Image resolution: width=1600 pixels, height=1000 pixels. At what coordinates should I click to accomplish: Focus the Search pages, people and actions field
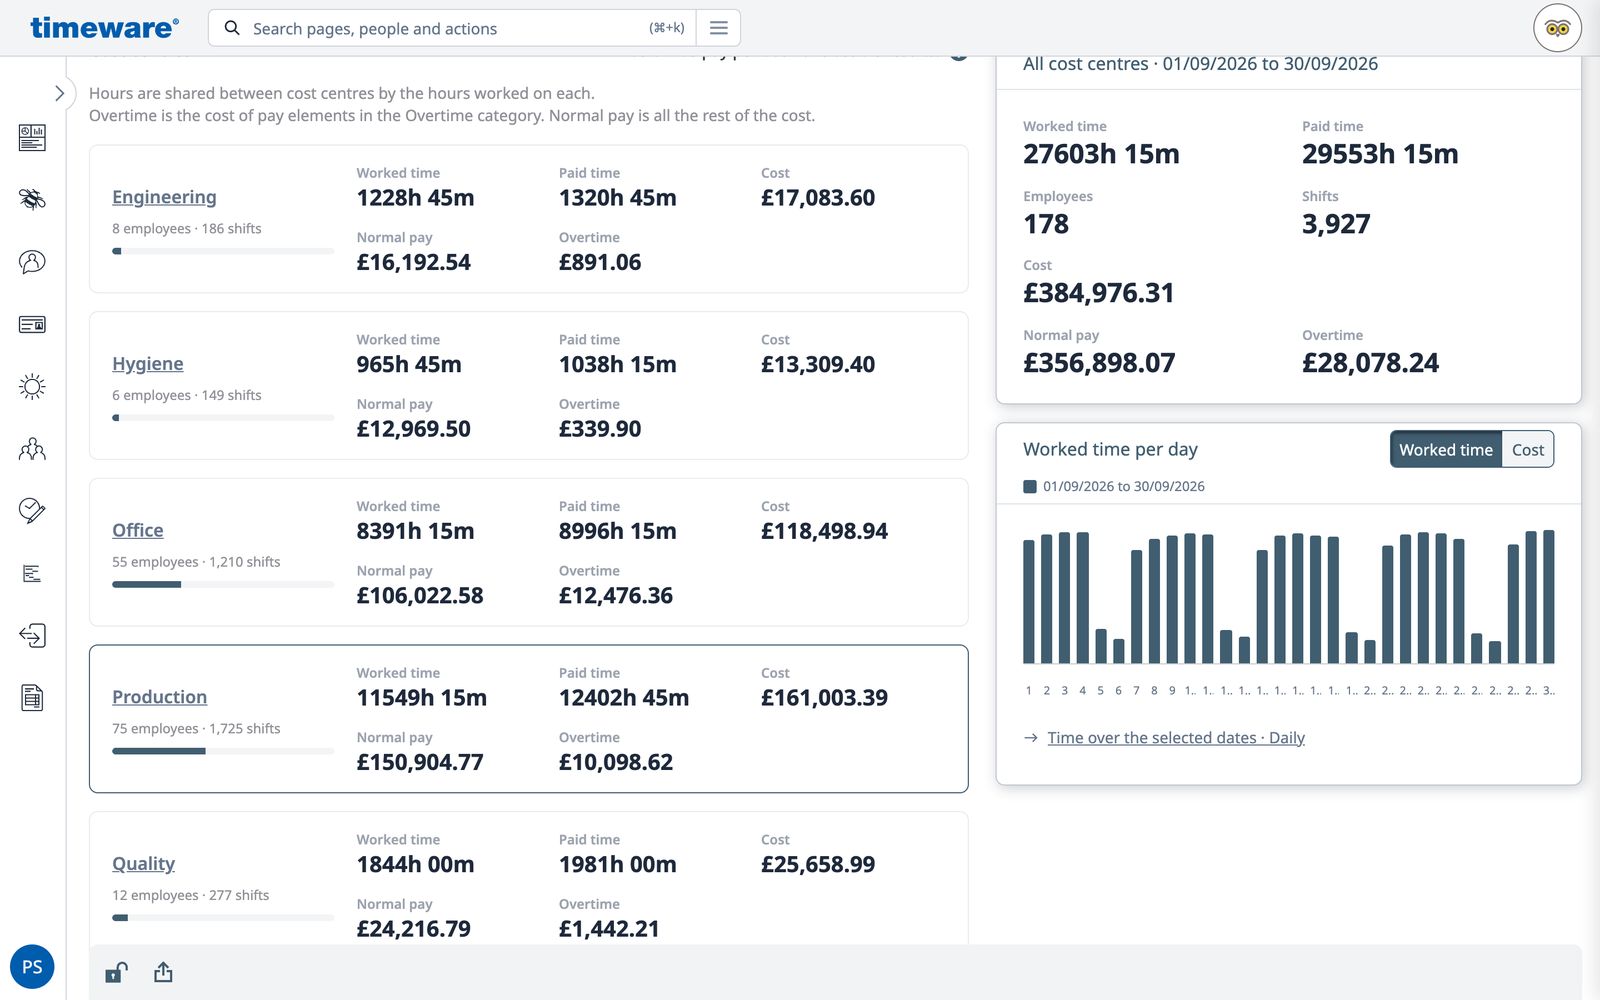[450, 28]
